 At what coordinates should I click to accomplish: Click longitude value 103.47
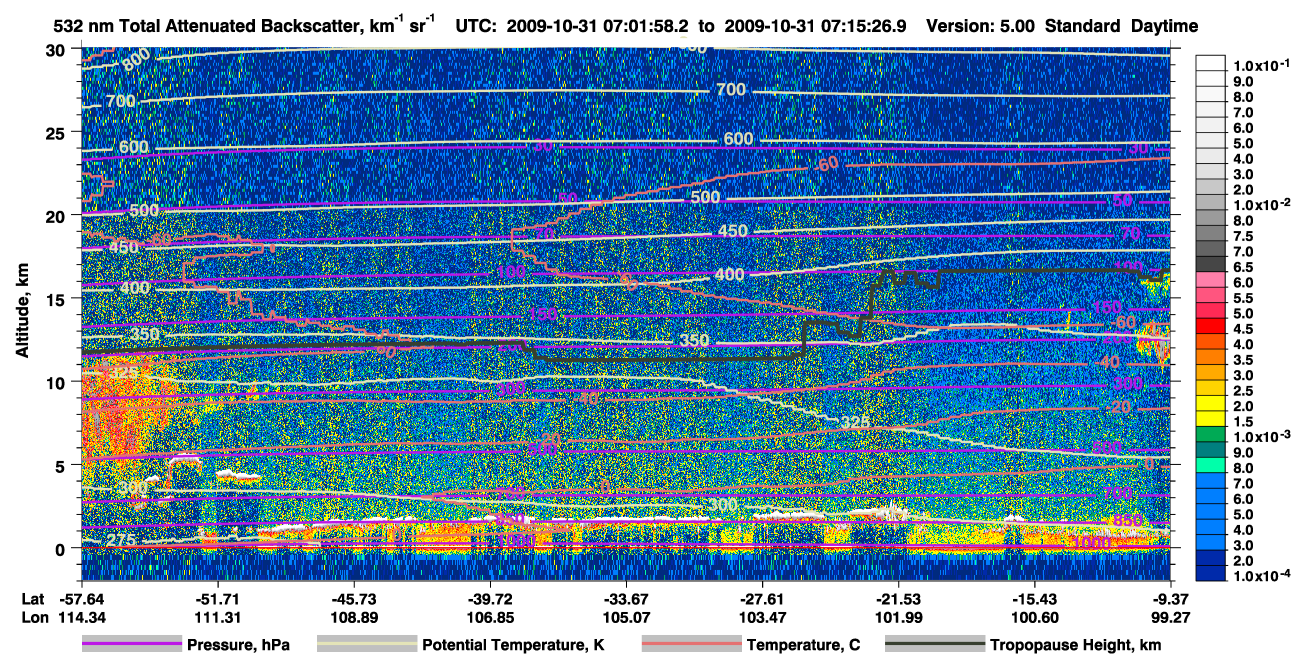tap(762, 617)
